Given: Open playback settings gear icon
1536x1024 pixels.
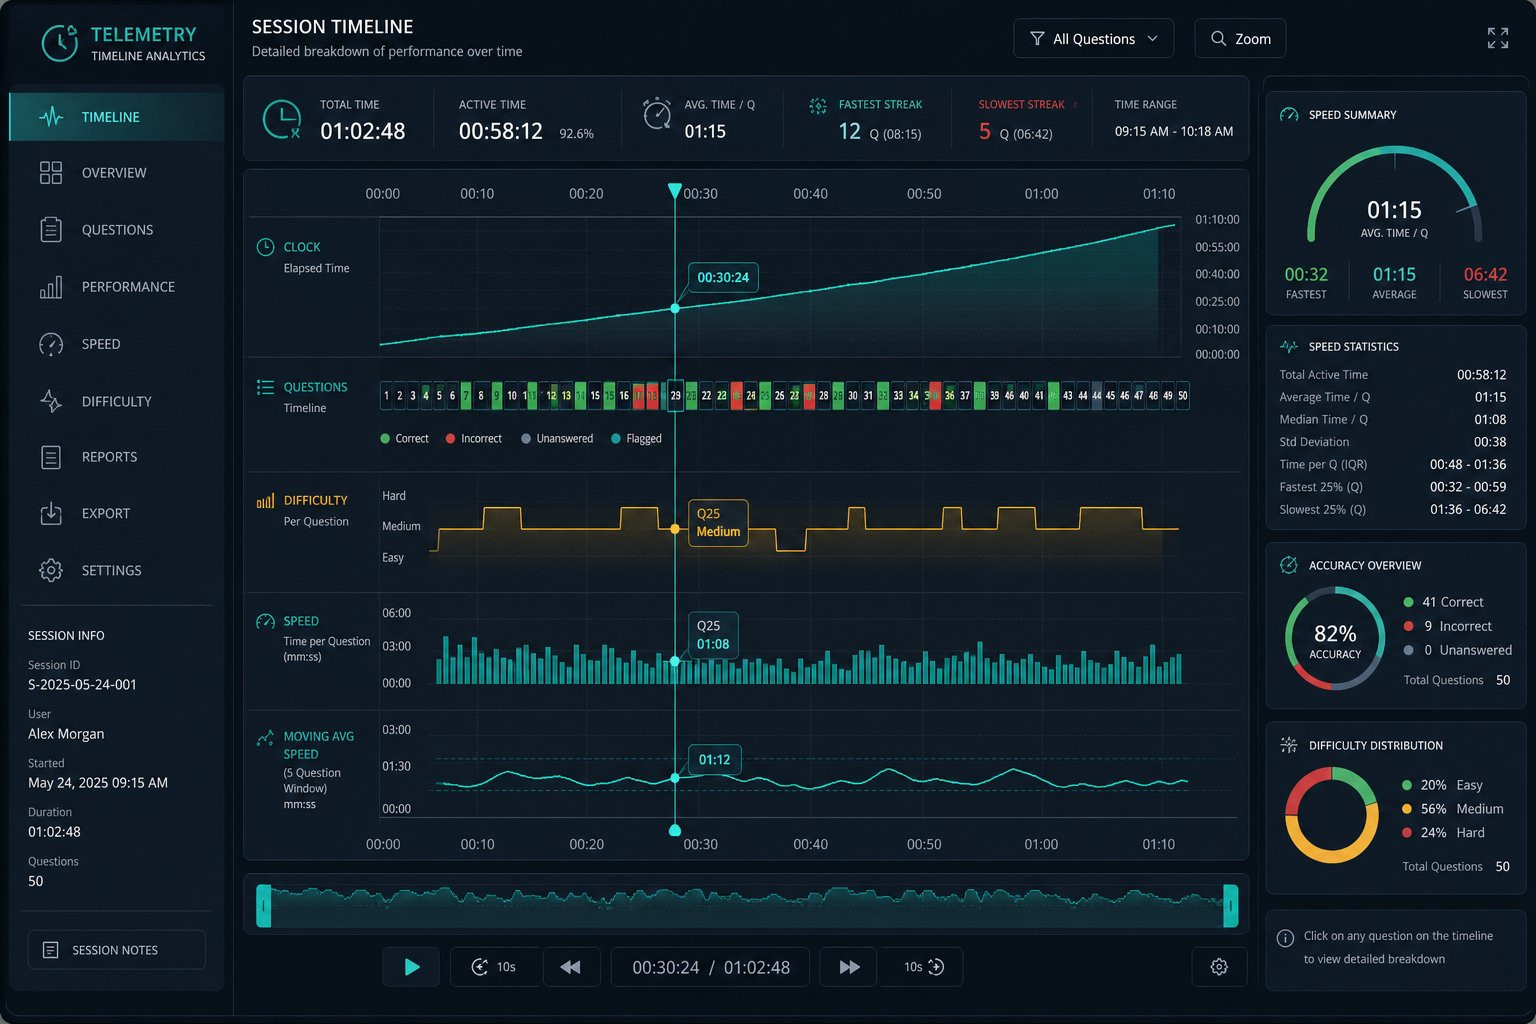Looking at the screenshot, I should (1219, 967).
